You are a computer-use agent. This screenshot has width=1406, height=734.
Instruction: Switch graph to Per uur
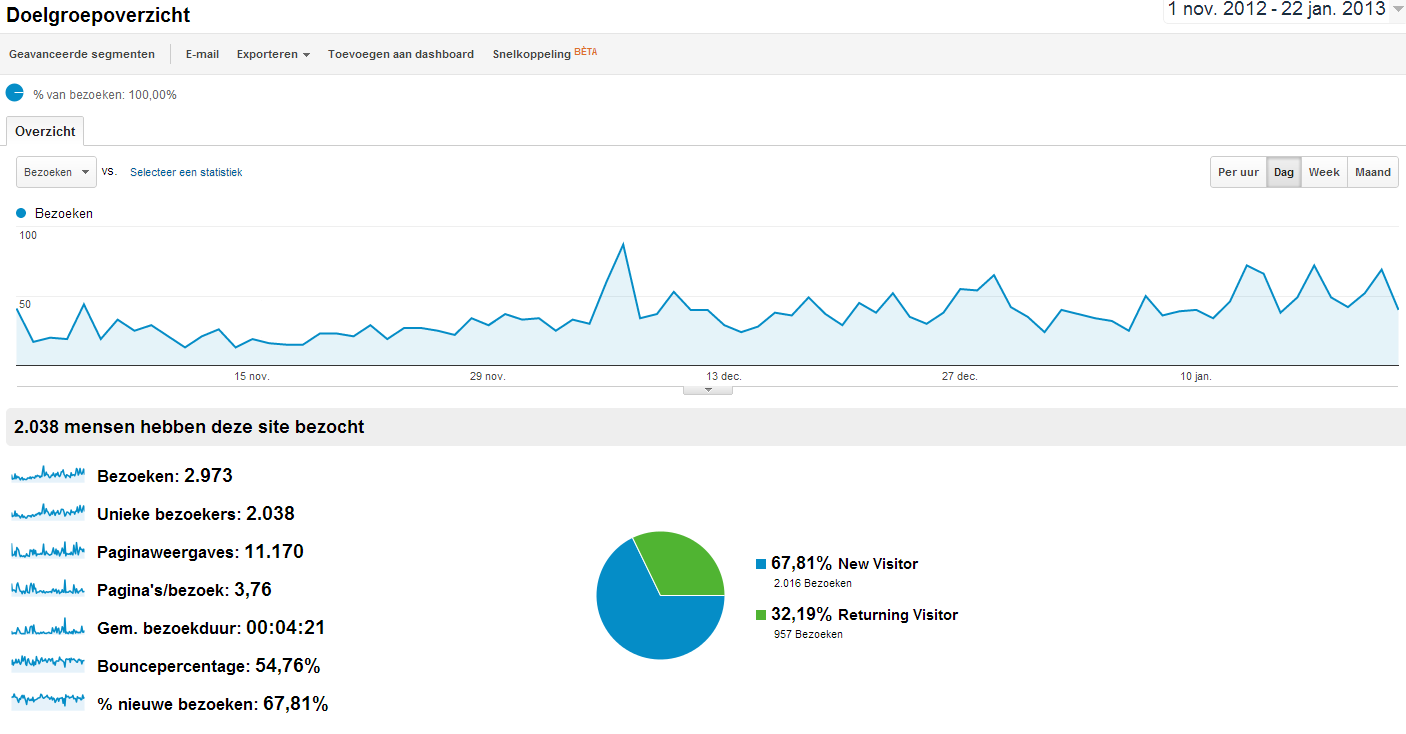coord(1238,172)
